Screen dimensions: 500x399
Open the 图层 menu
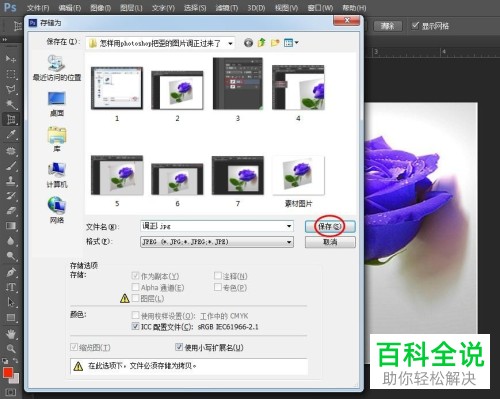point(131,8)
